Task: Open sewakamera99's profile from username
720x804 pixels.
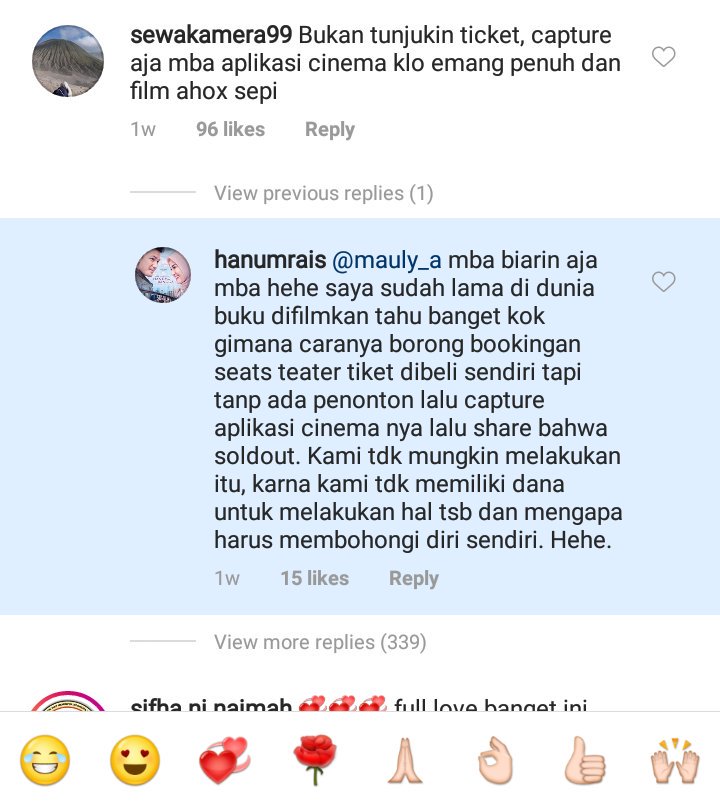Action: tap(211, 35)
